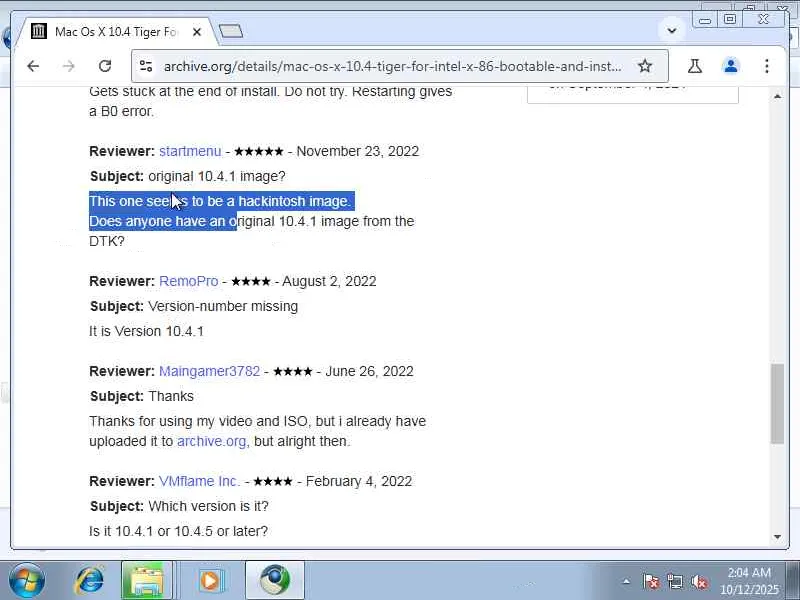Select the Mac Os X 10.4 Tiger tab
Screen dimensions: 800x600
pos(116,32)
